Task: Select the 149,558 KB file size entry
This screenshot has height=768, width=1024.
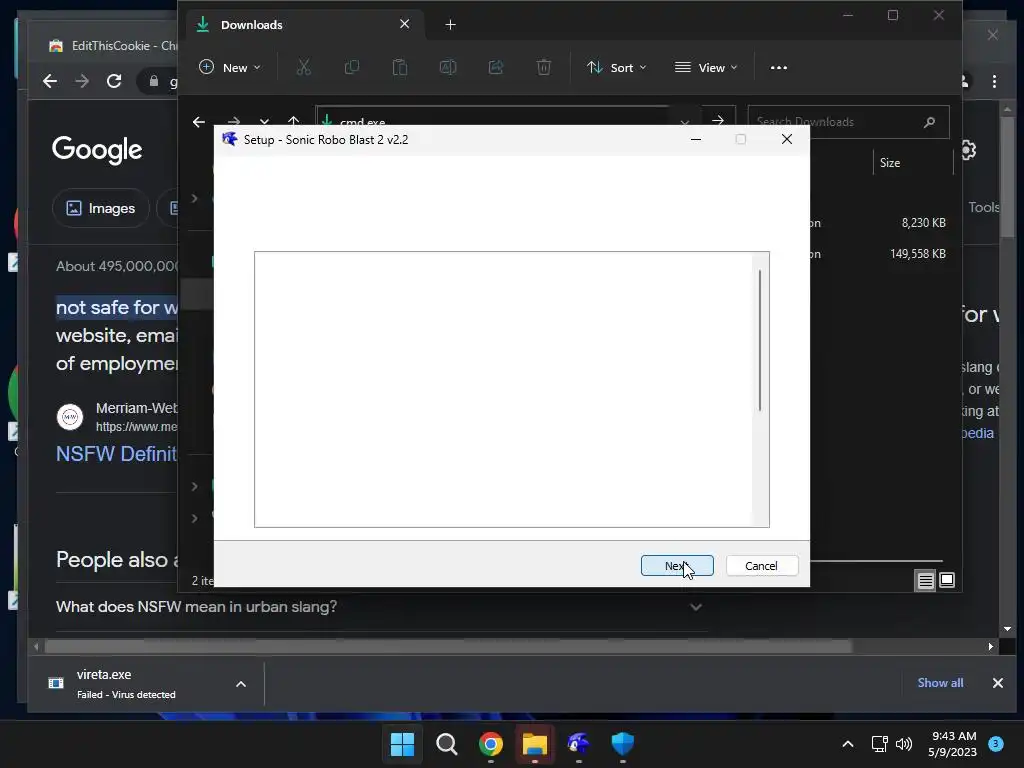Action: point(918,253)
